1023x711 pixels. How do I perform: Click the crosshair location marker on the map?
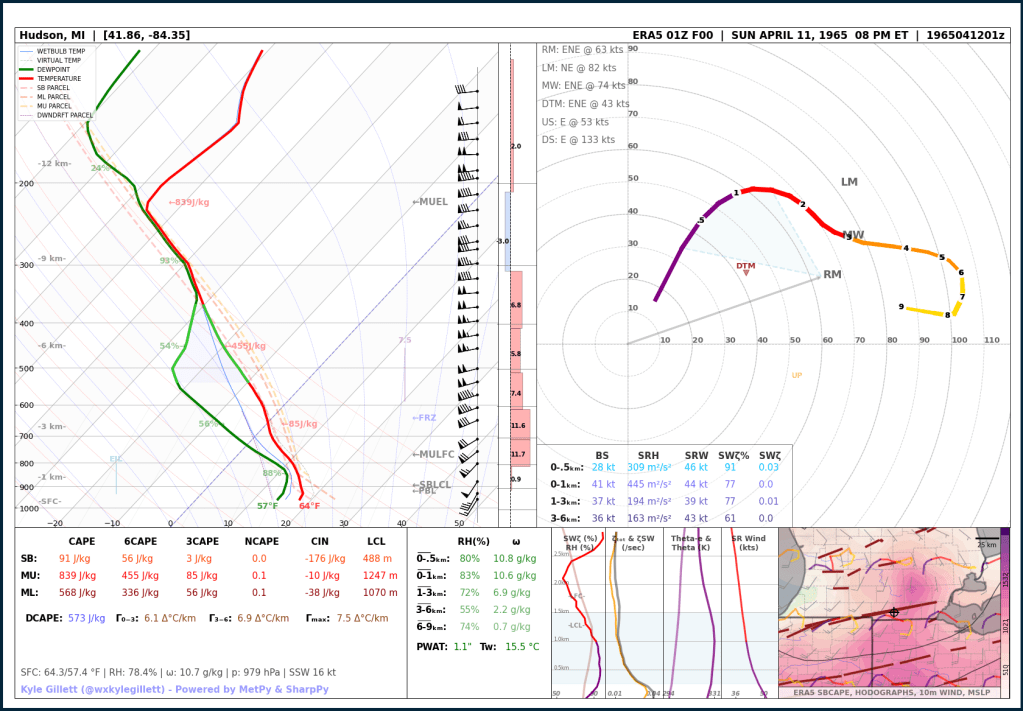(x=893, y=612)
